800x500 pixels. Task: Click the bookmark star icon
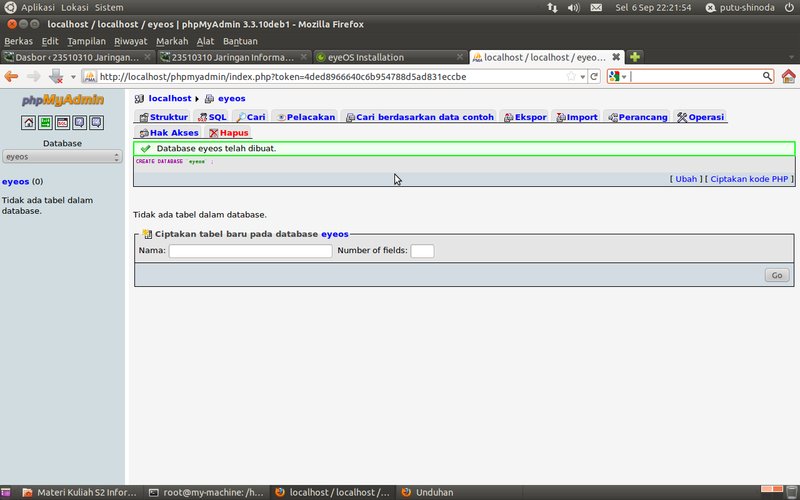pos(571,77)
